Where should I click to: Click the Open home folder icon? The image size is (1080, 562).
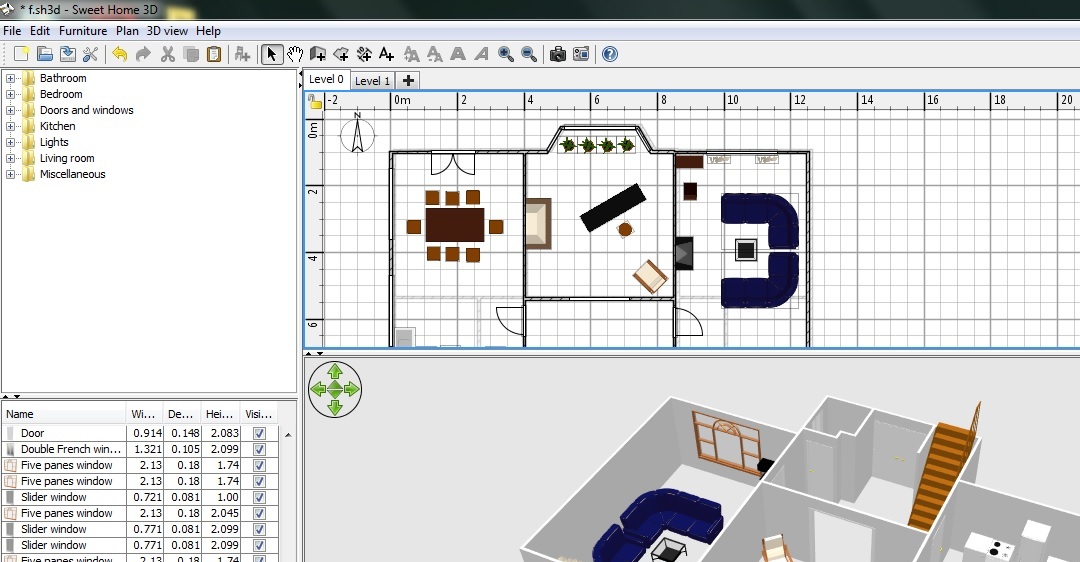point(45,54)
